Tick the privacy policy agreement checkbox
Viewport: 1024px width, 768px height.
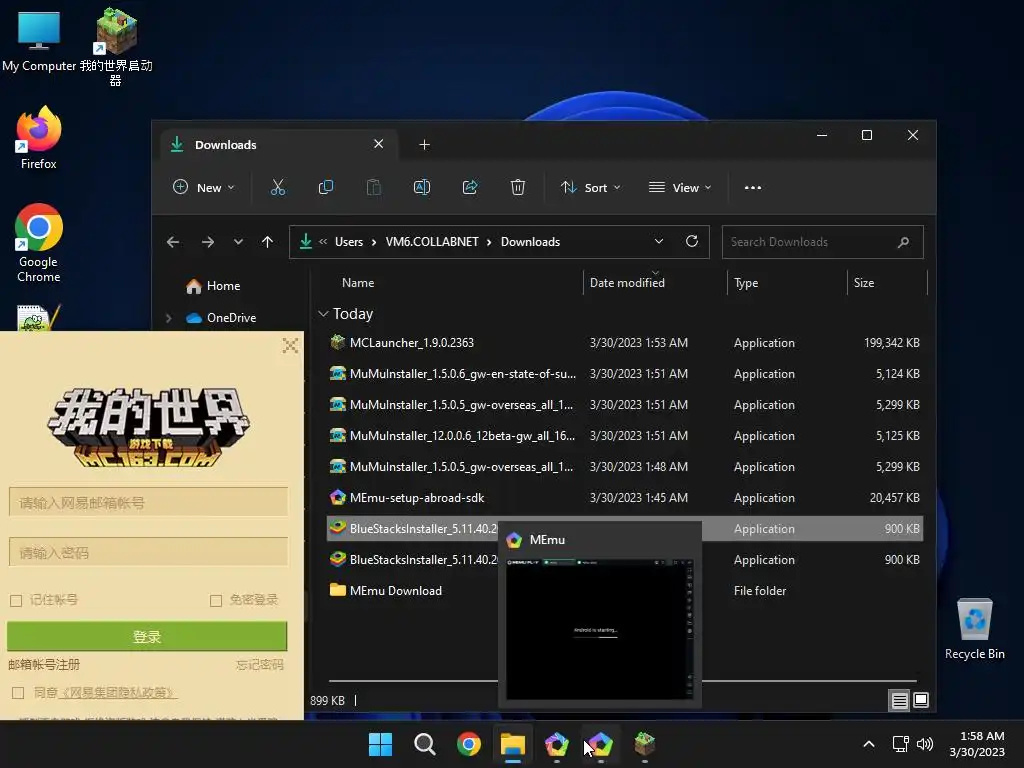pyautogui.click(x=18, y=693)
